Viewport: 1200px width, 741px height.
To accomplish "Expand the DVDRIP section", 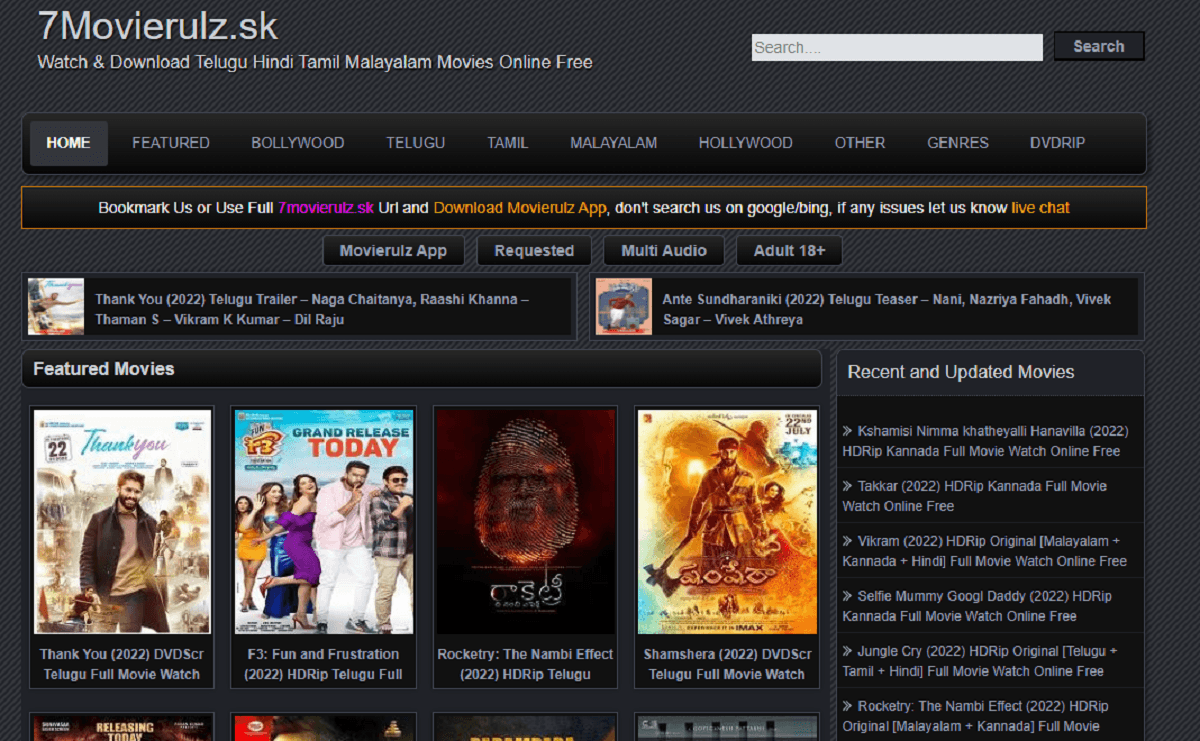I will tap(1056, 142).
